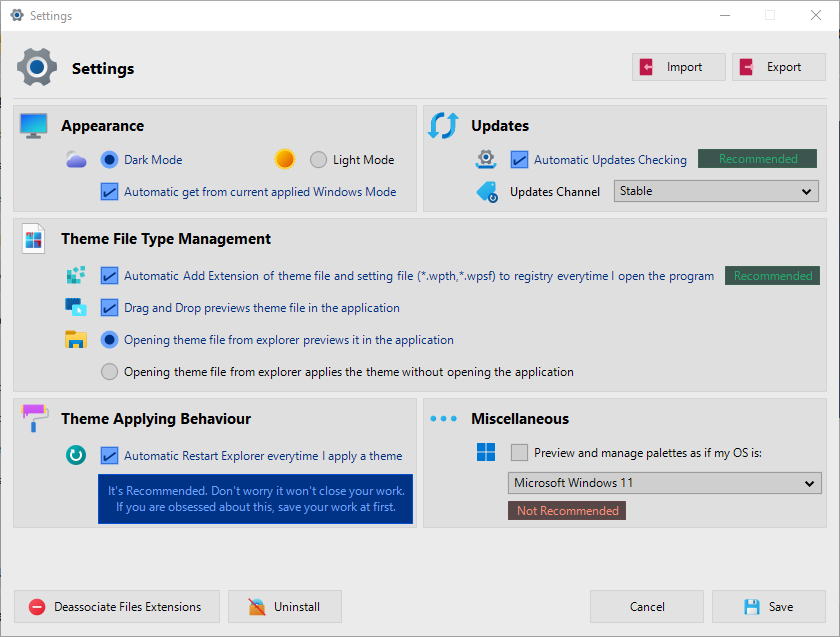The image size is (840, 637).
Task: Select opening theme file previews it option
Action: click(x=109, y=340)
